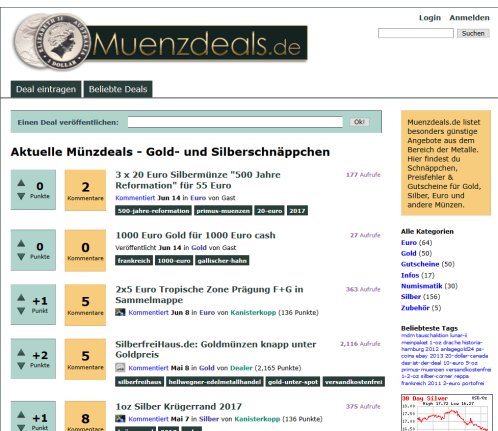
Task: Select the gold-unter-spot tag
Action: pyautogui.click(x=293, y=382)
